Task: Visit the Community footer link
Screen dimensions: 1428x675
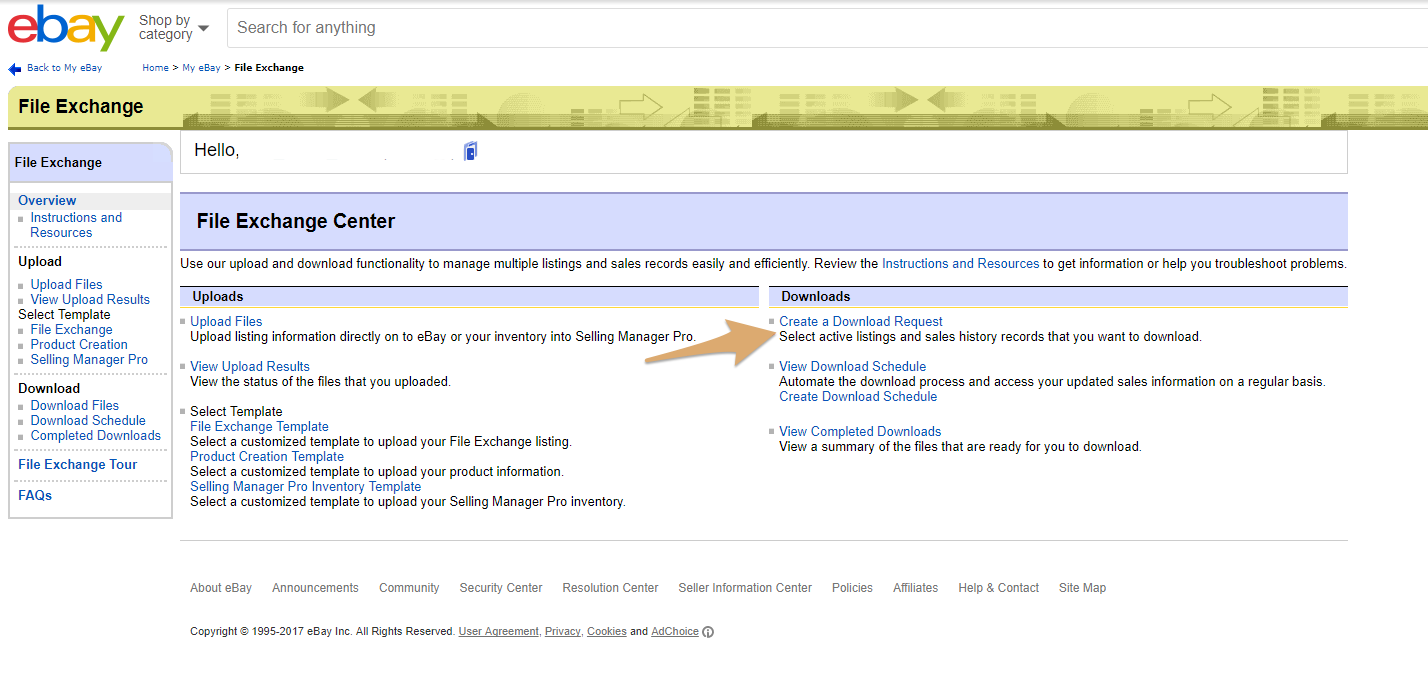Action: pos(409,588)
